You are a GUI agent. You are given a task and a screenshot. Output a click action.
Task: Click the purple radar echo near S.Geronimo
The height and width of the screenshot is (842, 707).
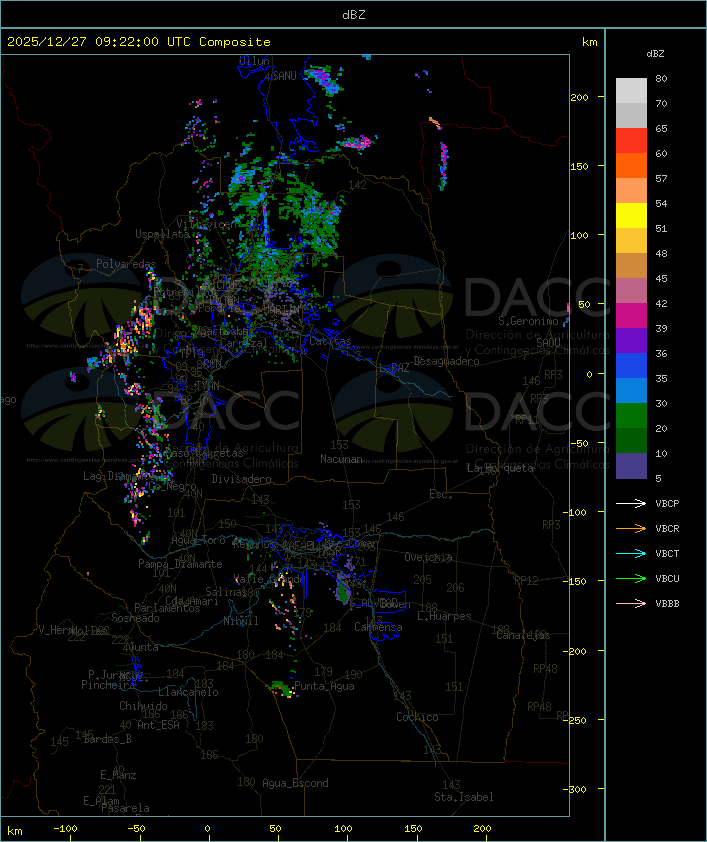(567, 314)
